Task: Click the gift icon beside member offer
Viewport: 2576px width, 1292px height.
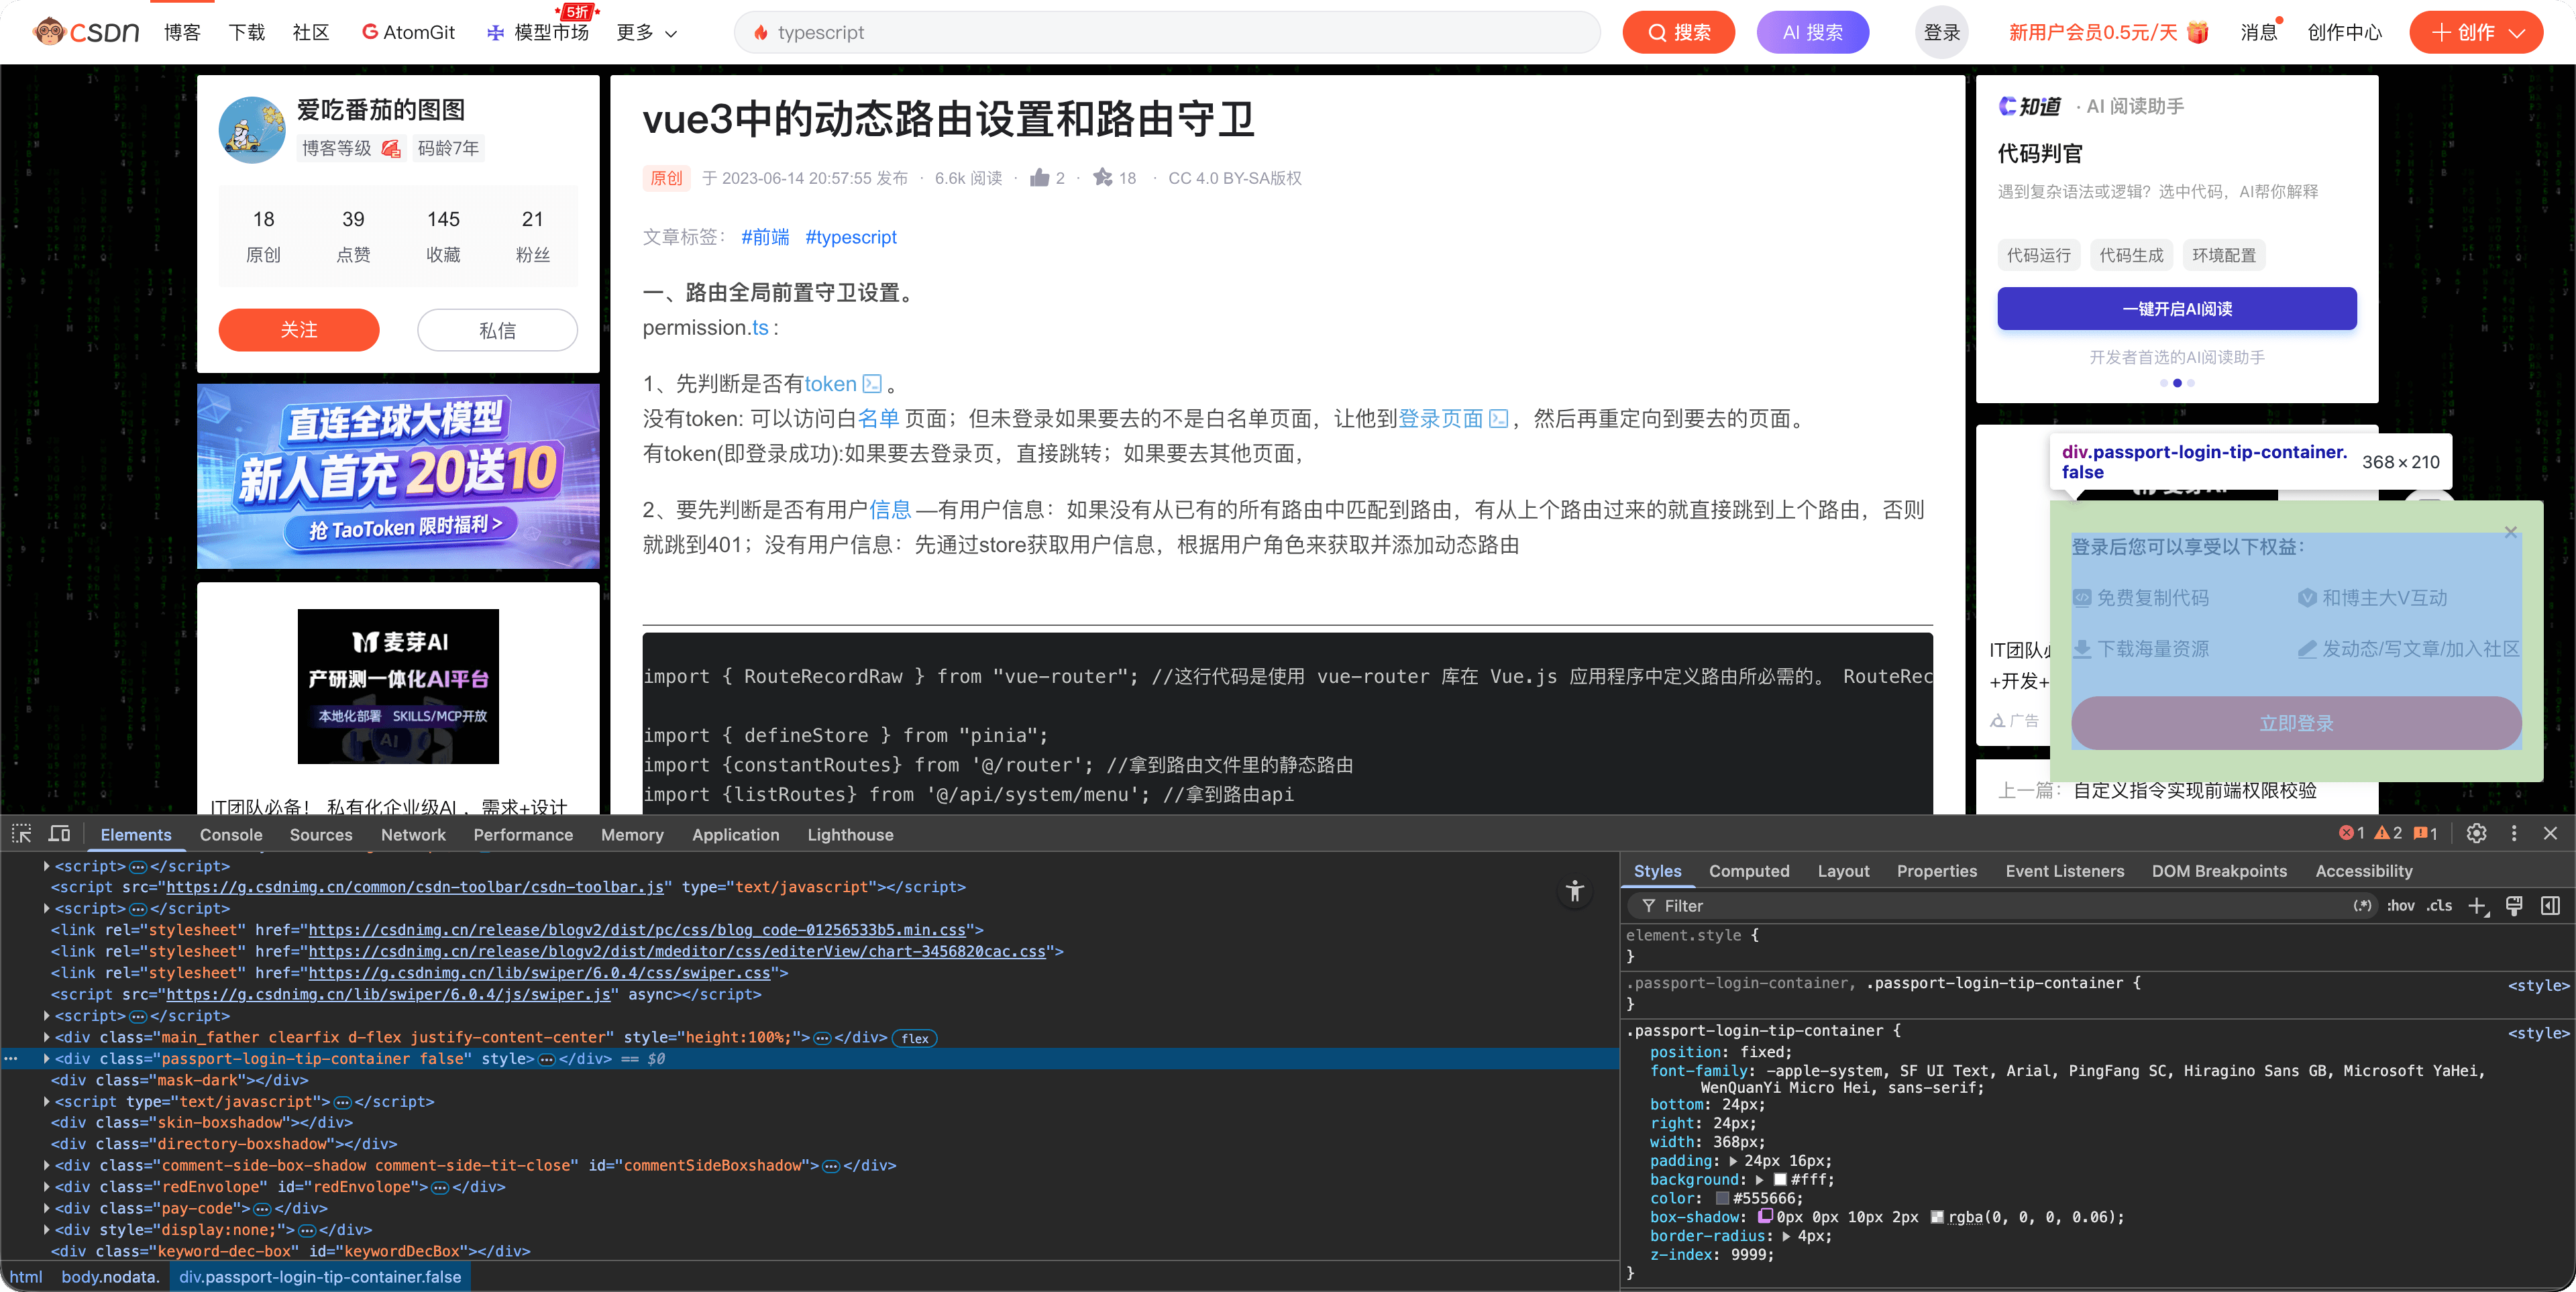Action: click(x=2198, y=32)
